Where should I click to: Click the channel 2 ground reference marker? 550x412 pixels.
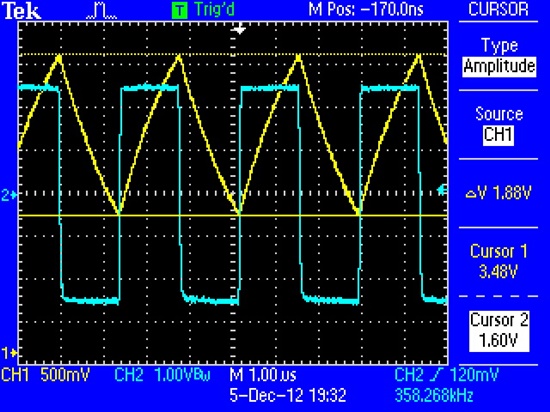tap(9, 195)
